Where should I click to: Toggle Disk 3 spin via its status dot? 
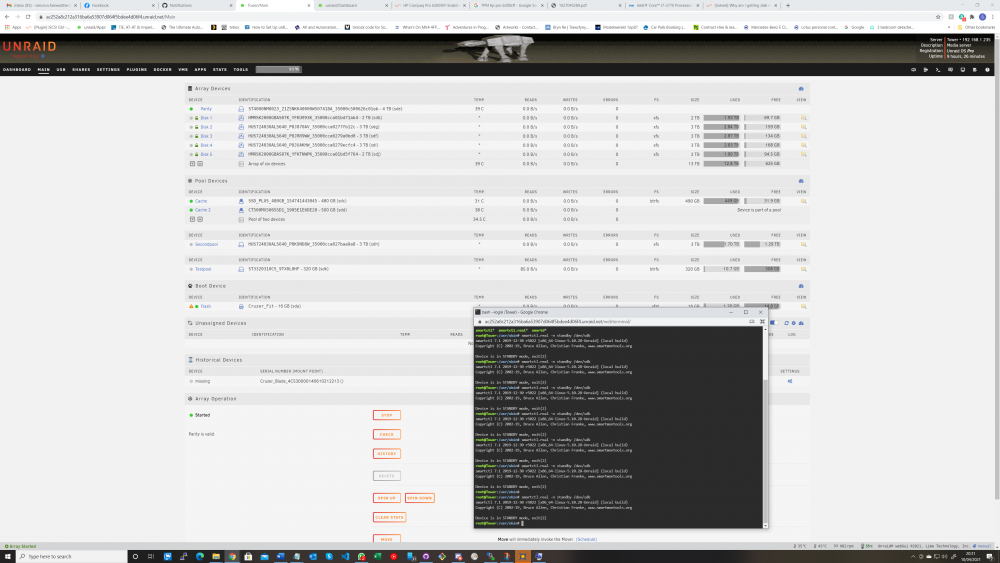191,136
